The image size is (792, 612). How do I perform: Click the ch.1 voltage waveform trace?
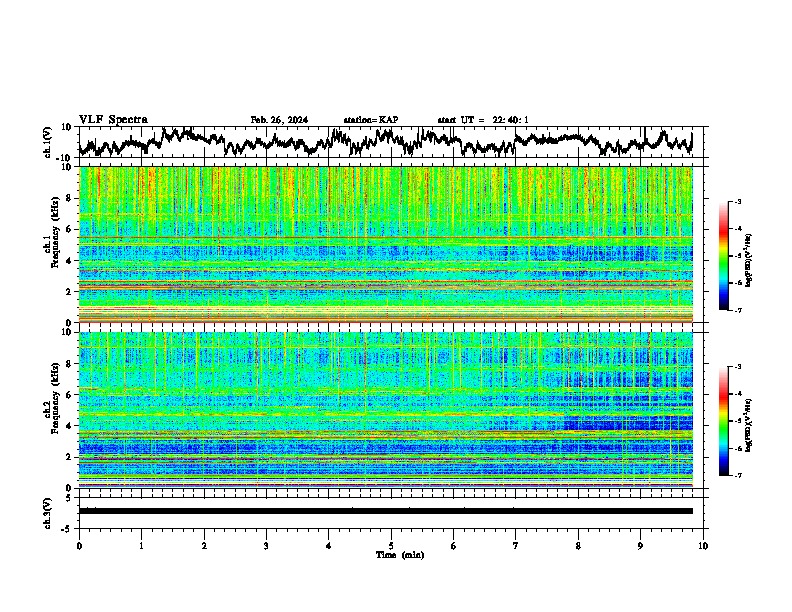[x=386, y=142]
